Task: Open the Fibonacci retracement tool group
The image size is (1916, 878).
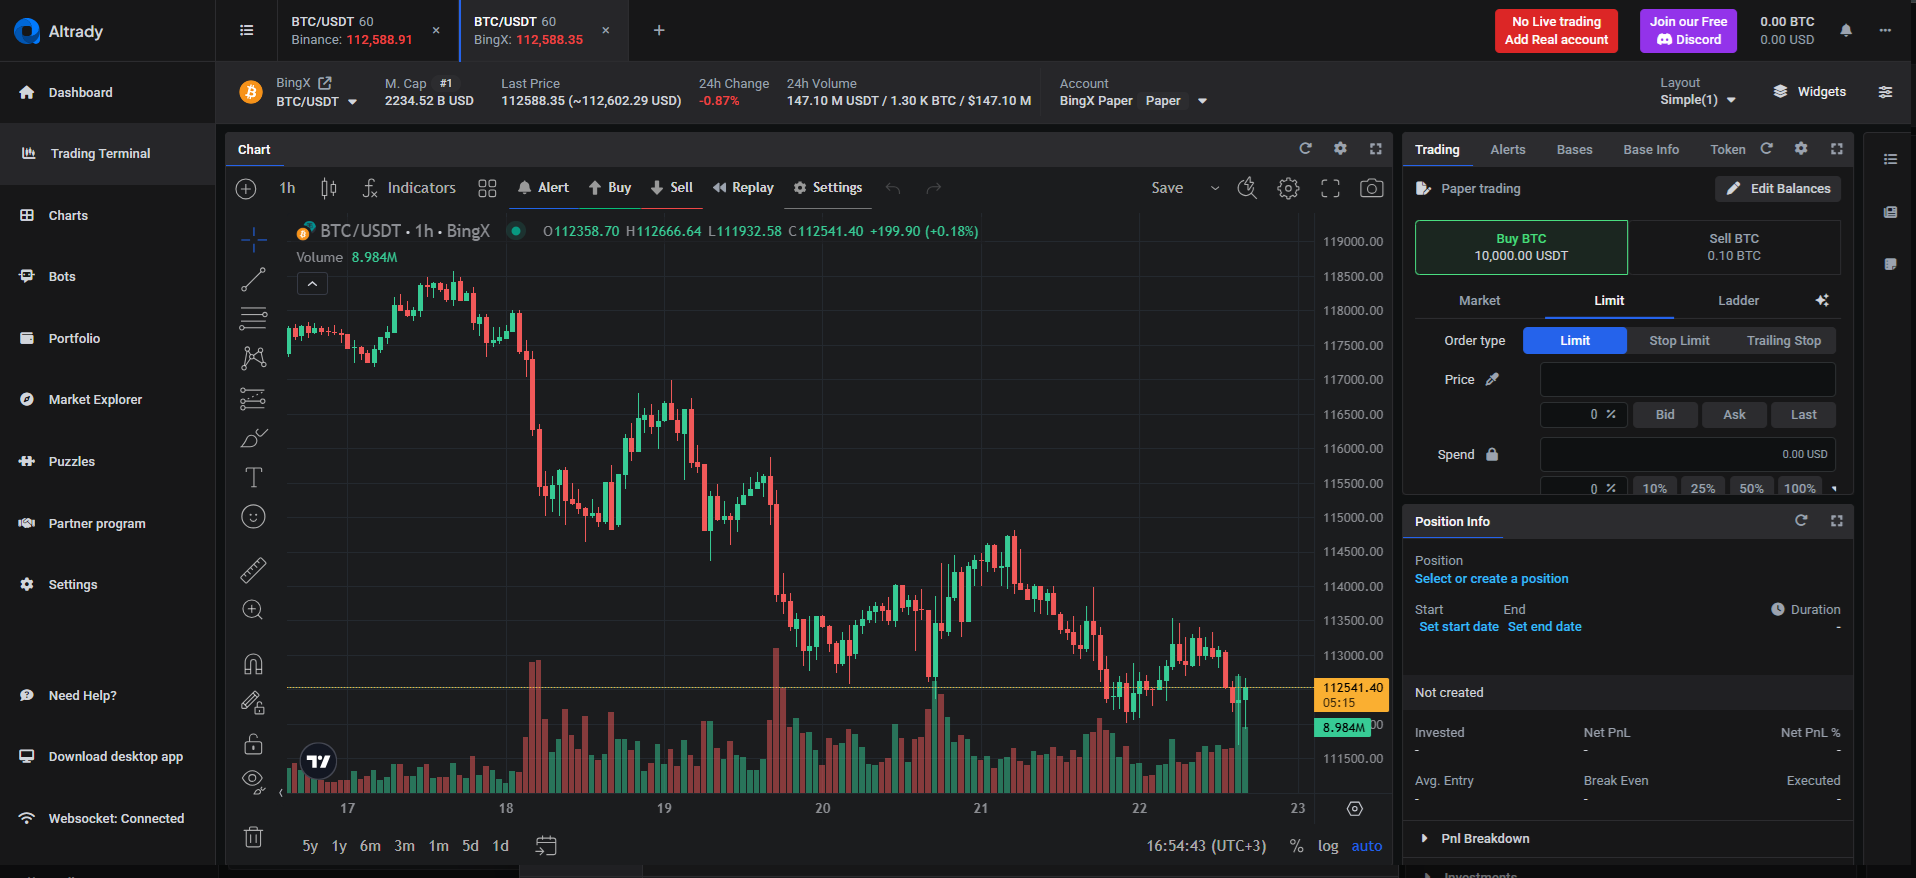Action: 253,318
